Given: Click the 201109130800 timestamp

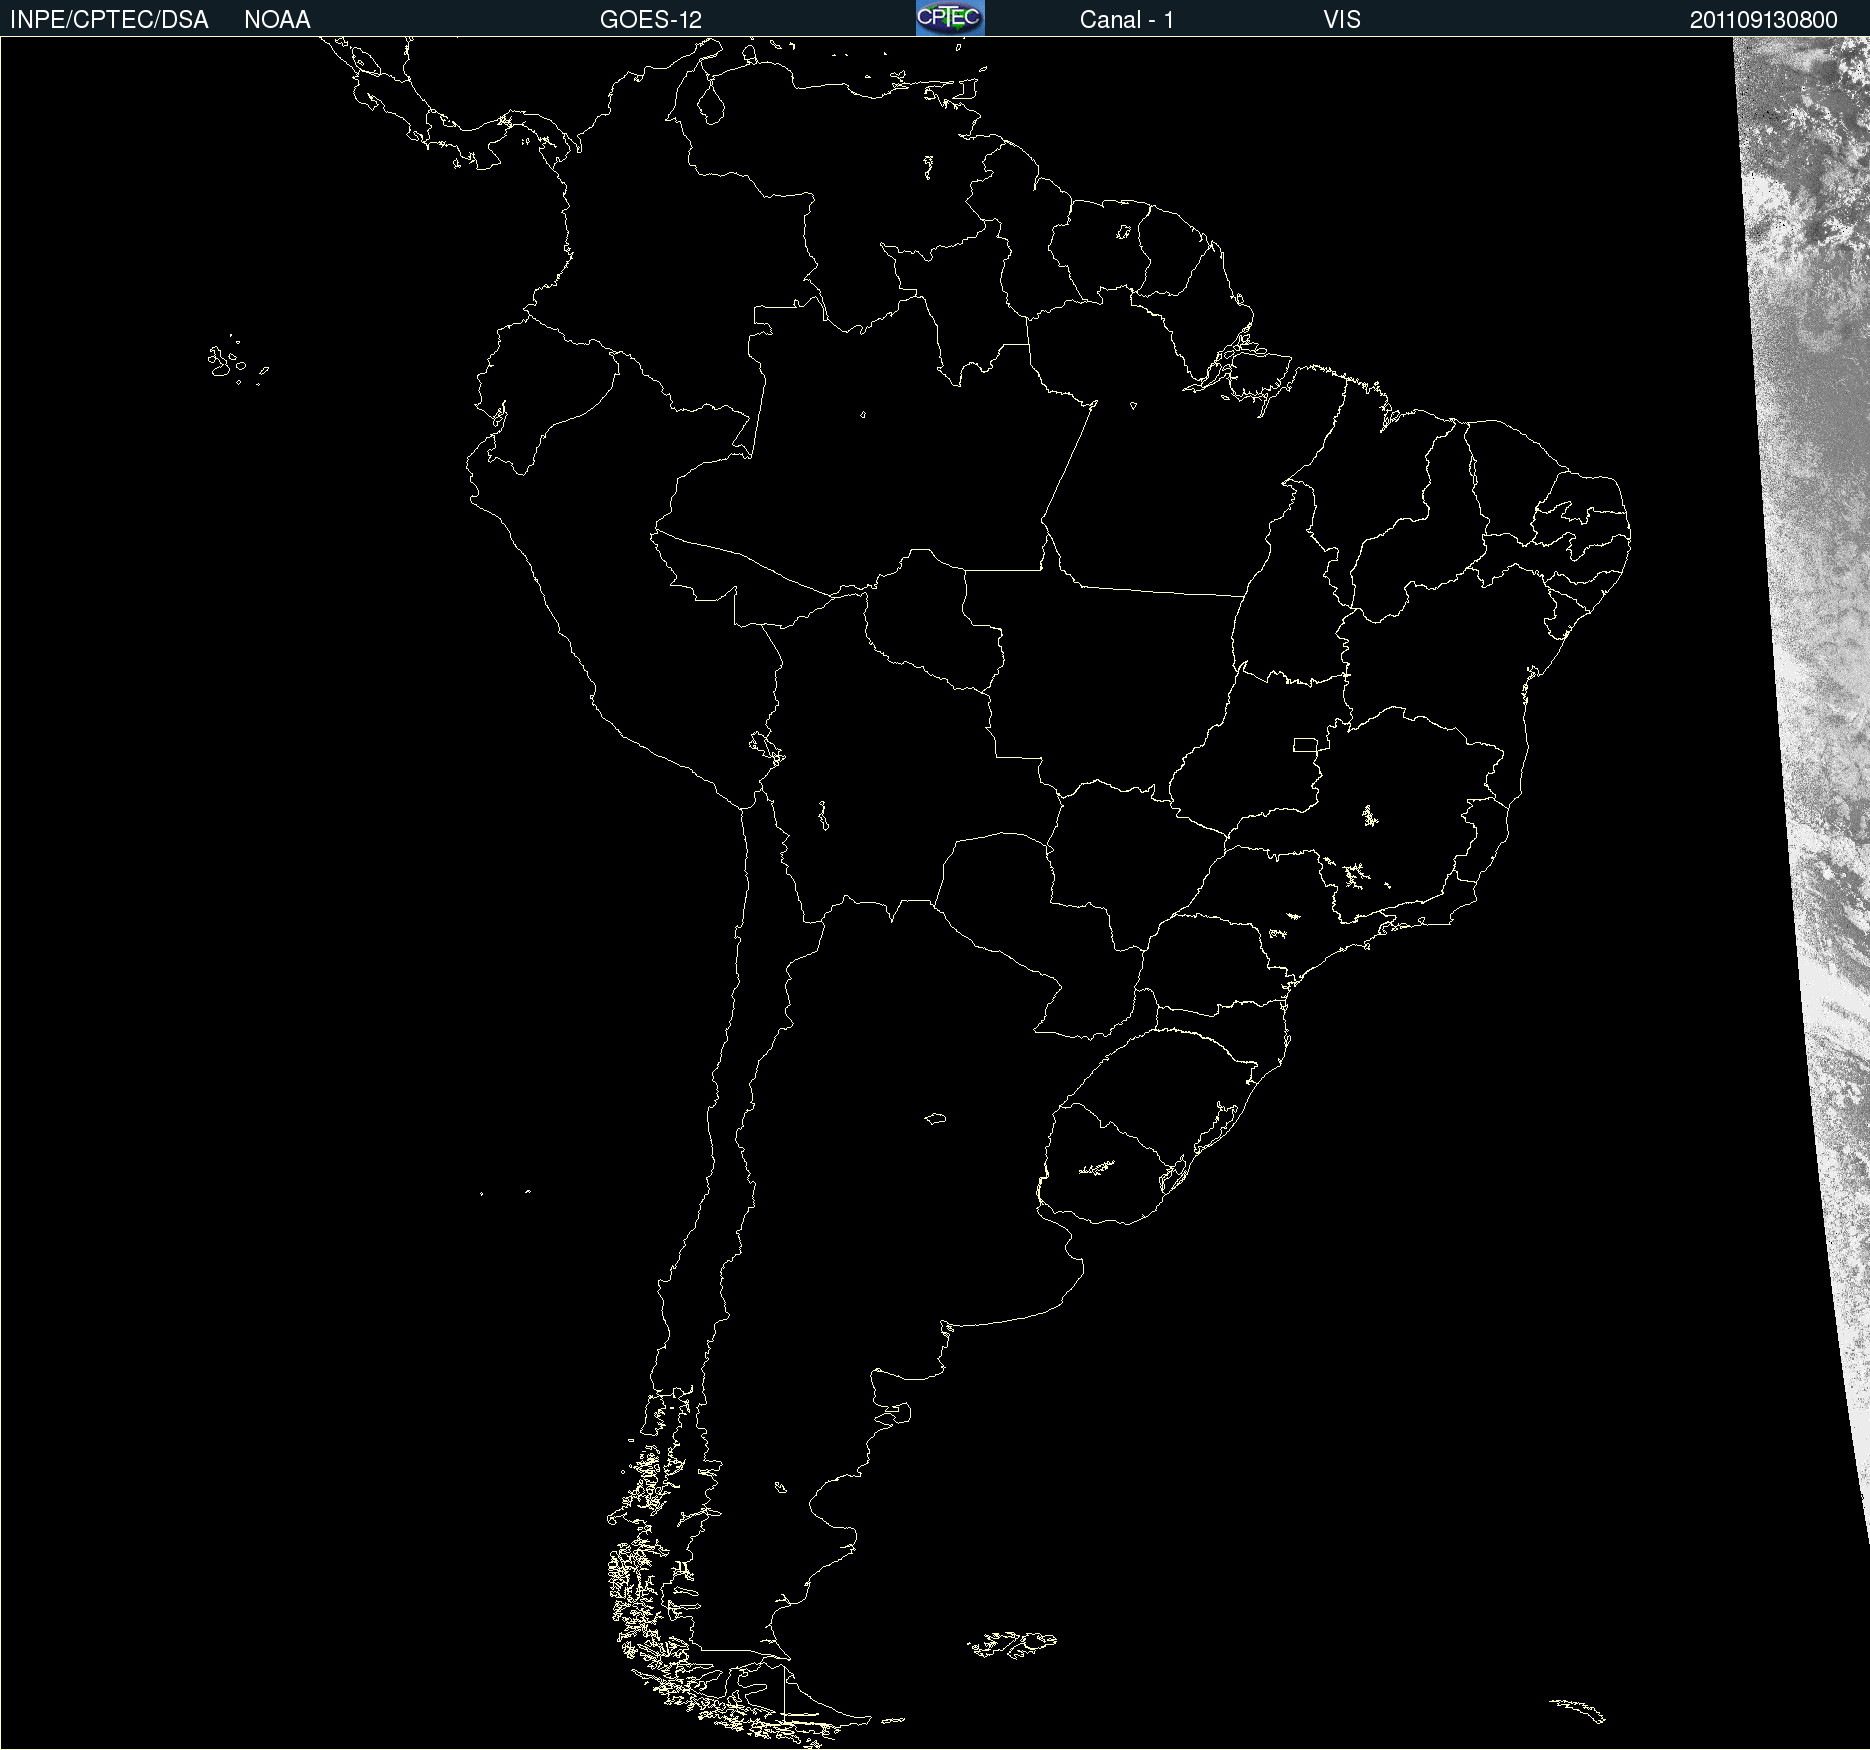Looking at the screenshot, I should click(1764, 20).
